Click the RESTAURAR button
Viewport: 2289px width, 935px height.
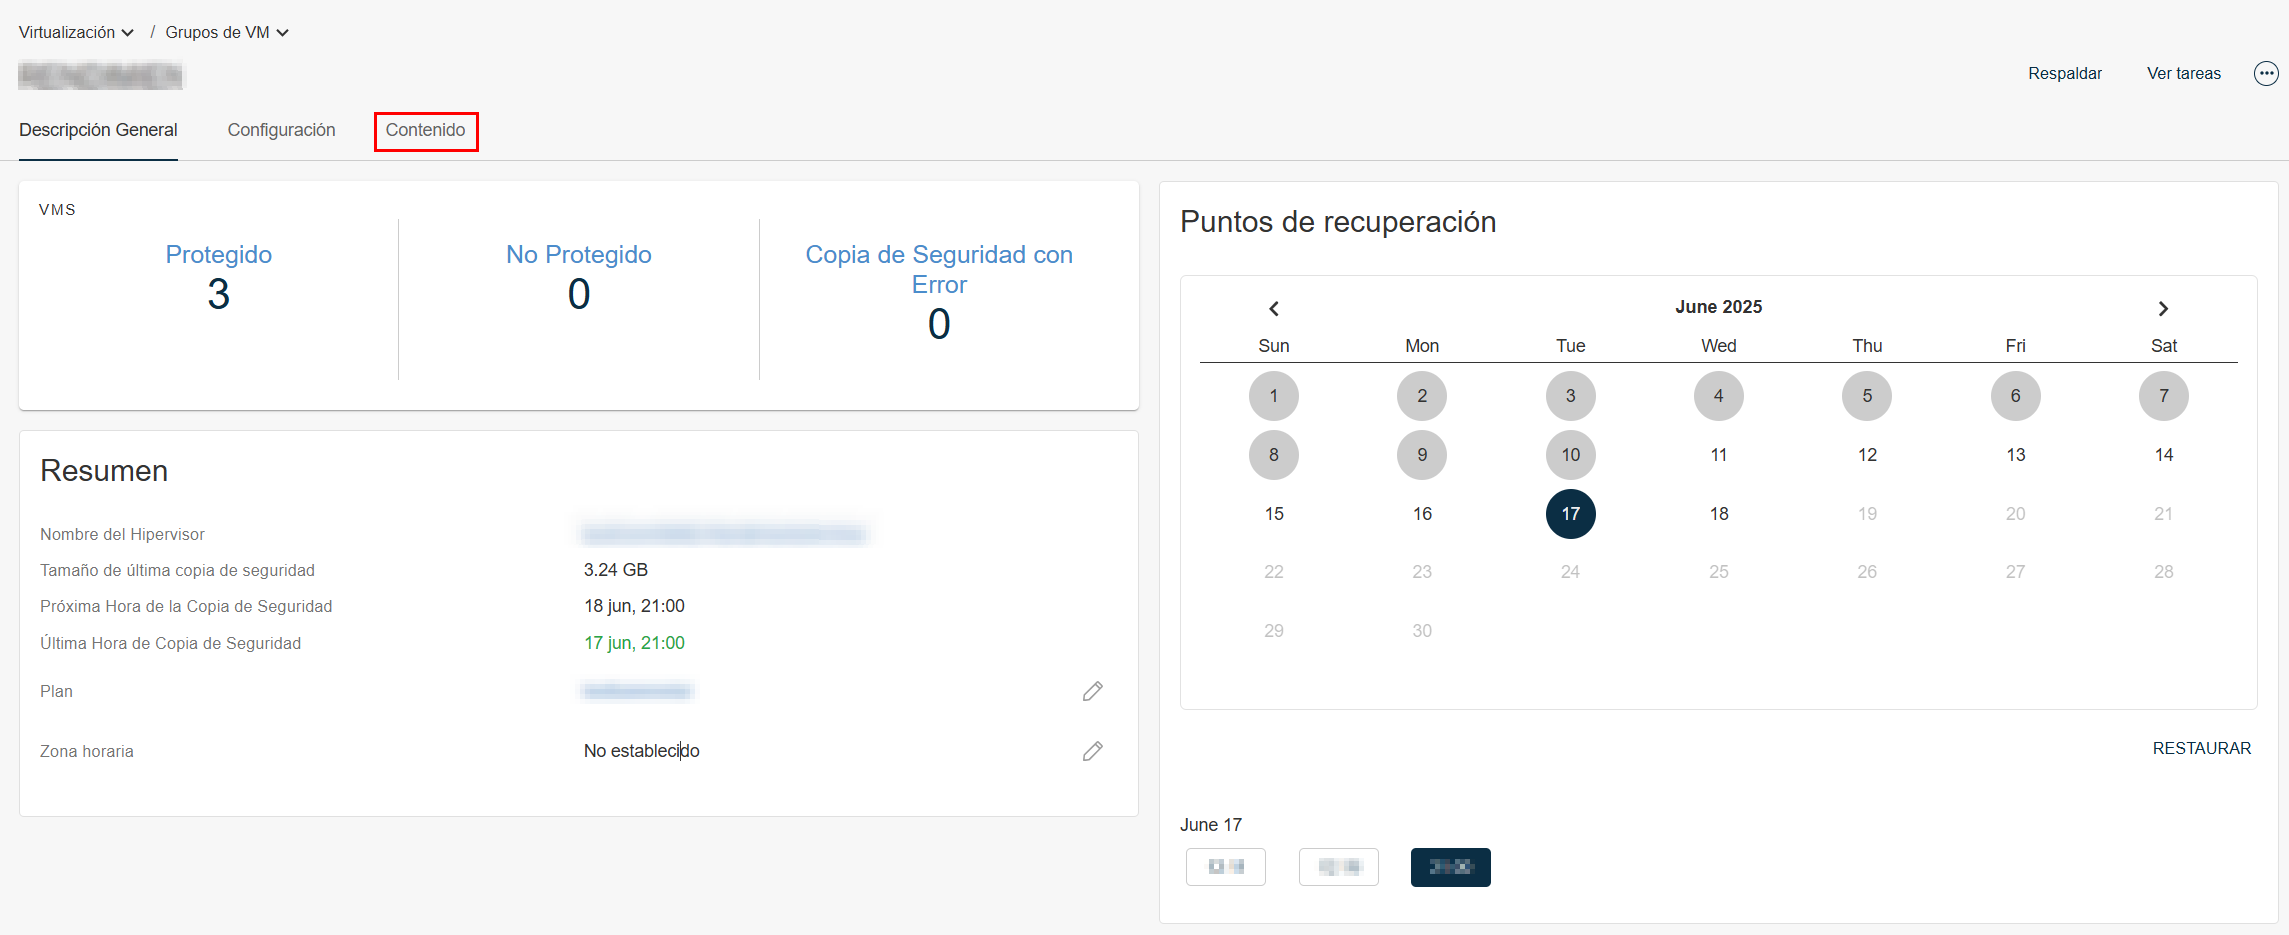click(2201, 748)
